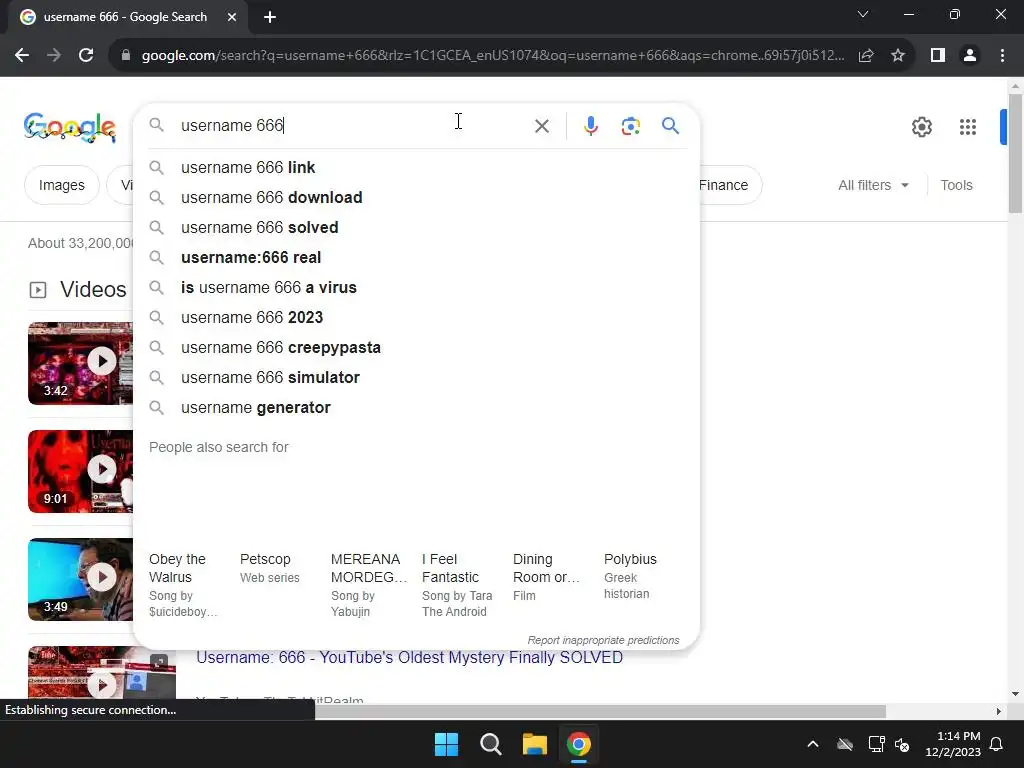Click the horizontal scrollbar at page bottom
This screenshot has height=768, width=1024.
[600, 711]
